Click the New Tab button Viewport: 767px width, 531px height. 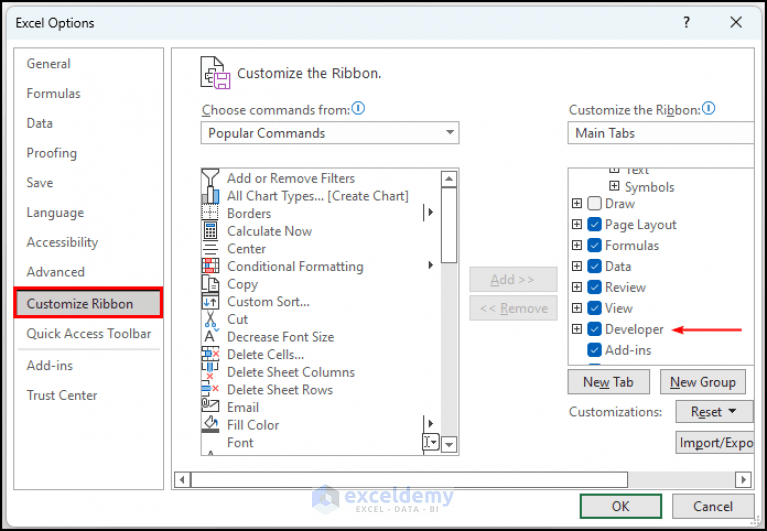(609, 382)
